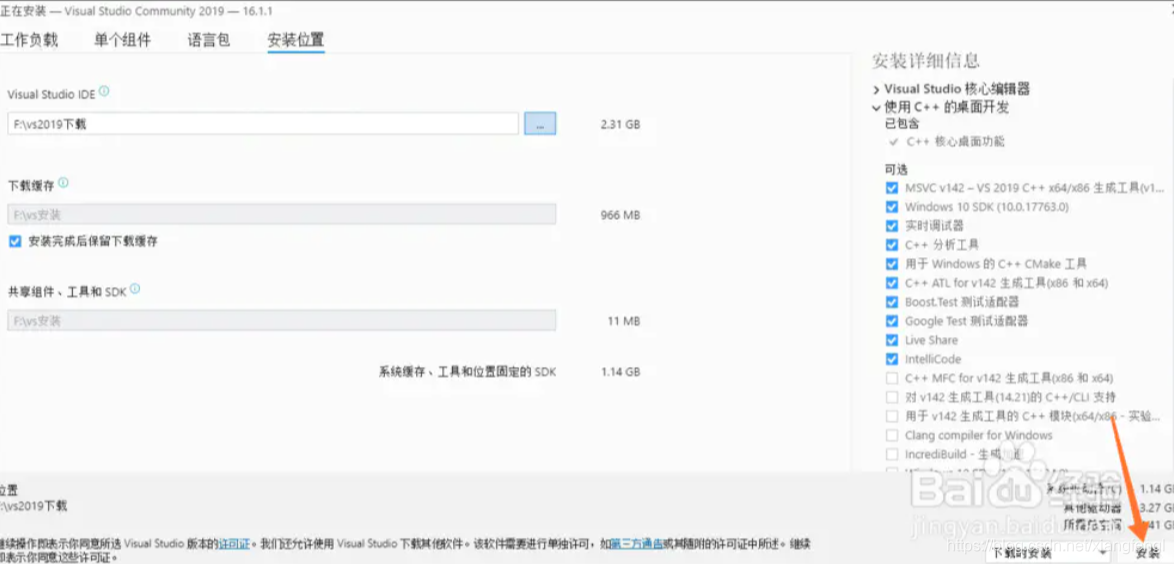The height and width of the screenshot is (564, 1174).
Task: Switch to the 单个组件 tab
Action: click(x=122, y=40)
